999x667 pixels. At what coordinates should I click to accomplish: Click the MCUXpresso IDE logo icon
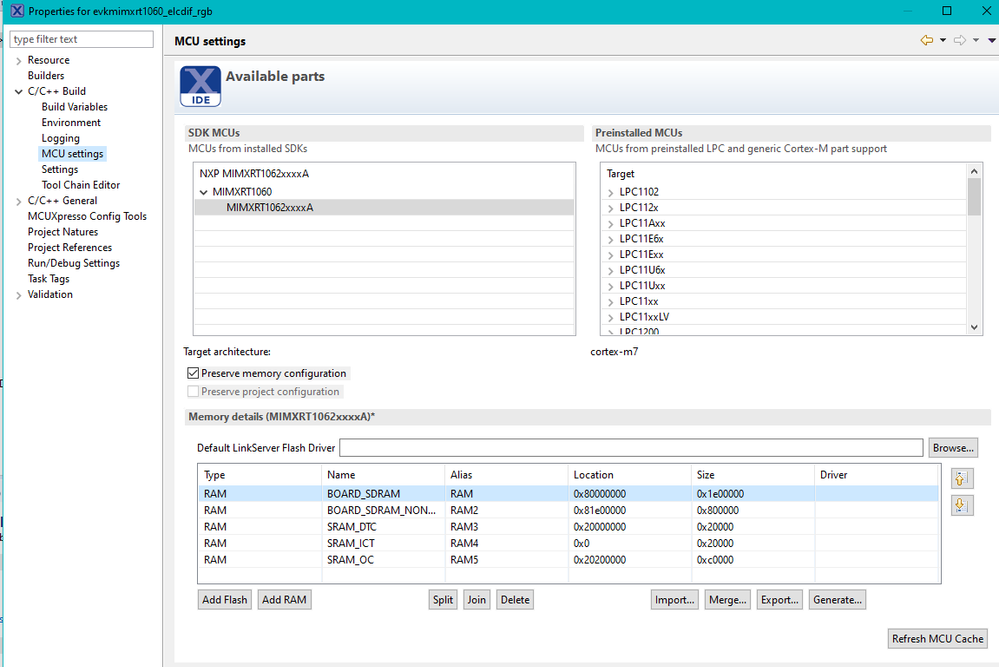point(200,86)
